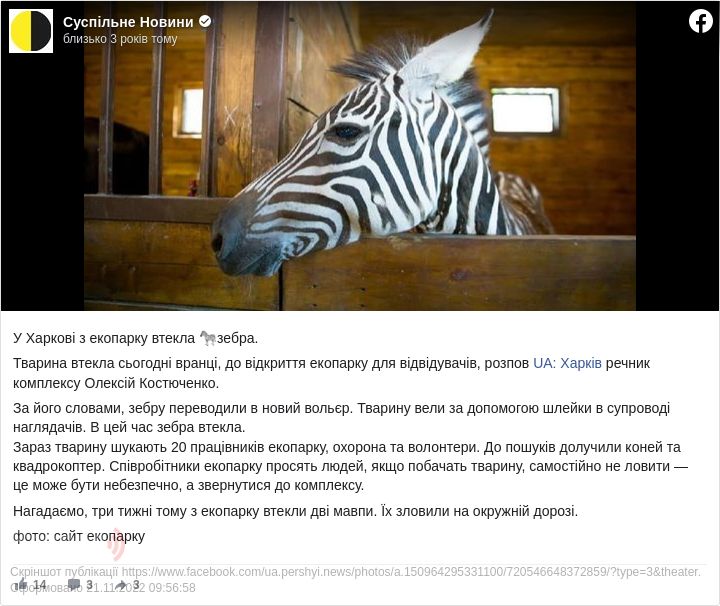This screenshot has height=606, width=720.
Task: Open the Суспільне Новини yellow-black profile avatar
Action: point(31,31)
